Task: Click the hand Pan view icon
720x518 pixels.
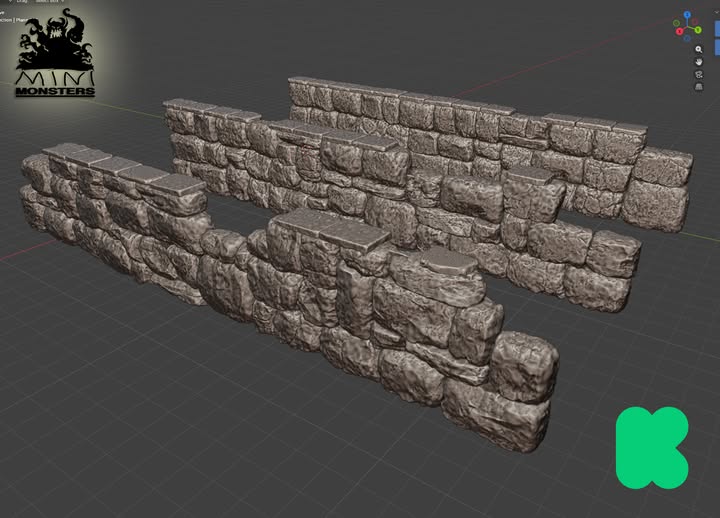Action: coord(700,62)
